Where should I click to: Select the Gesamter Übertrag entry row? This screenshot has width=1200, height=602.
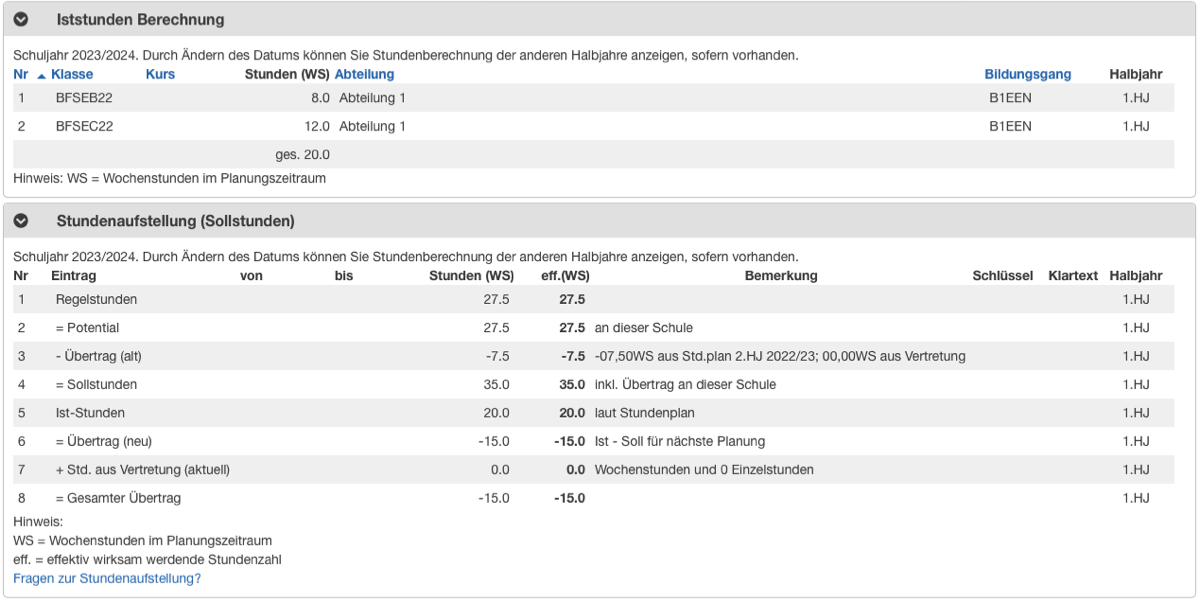click(x=594, y=498)
